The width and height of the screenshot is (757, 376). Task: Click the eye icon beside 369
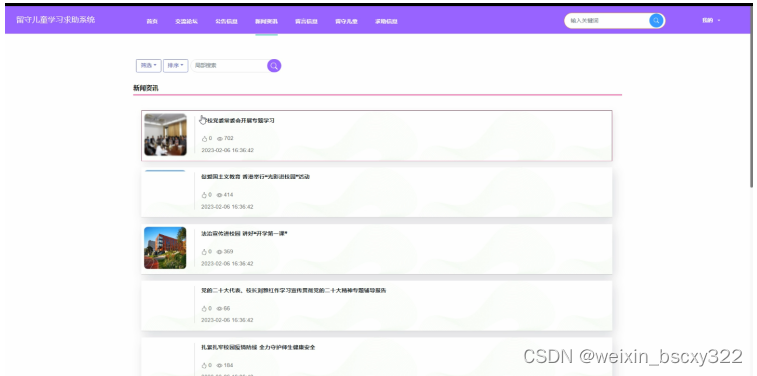coord(220,252)
